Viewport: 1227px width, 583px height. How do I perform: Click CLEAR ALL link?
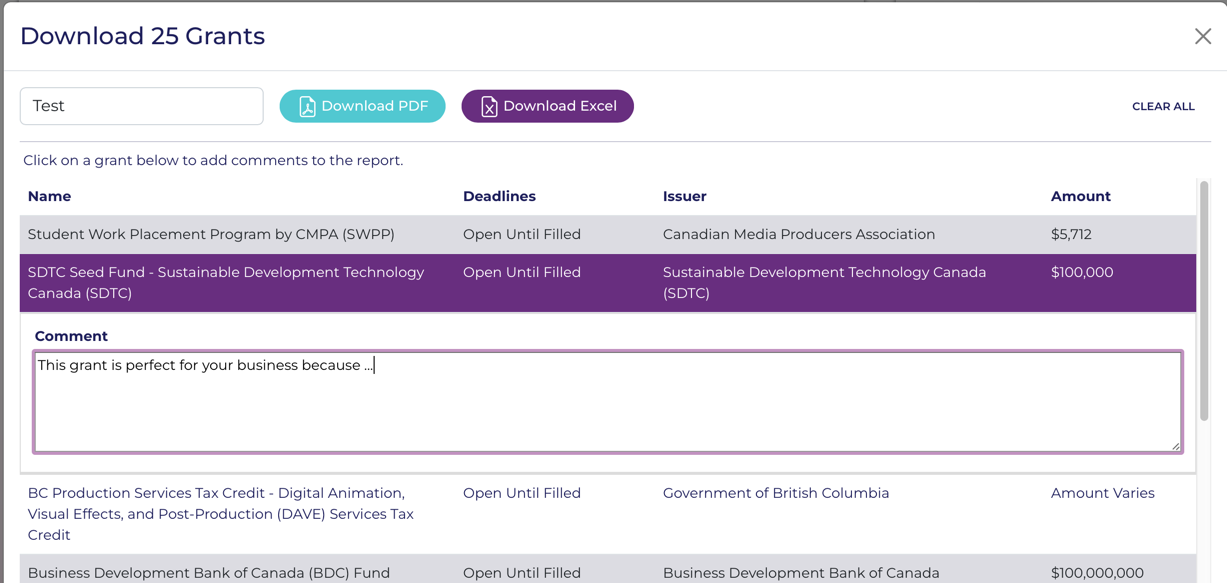(1163, 106)
